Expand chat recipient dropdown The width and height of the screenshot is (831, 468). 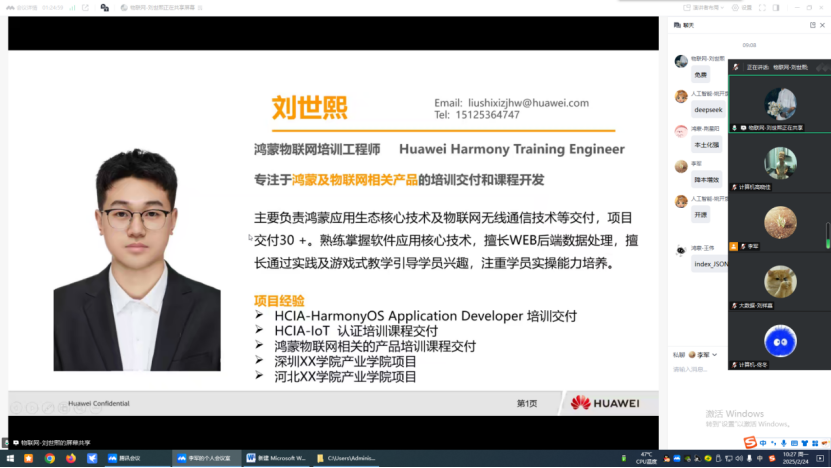(x=705, y=354)
